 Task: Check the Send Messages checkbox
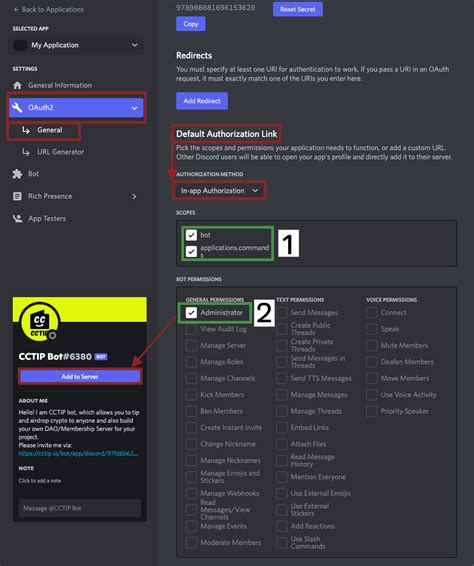tap(281, 313)
